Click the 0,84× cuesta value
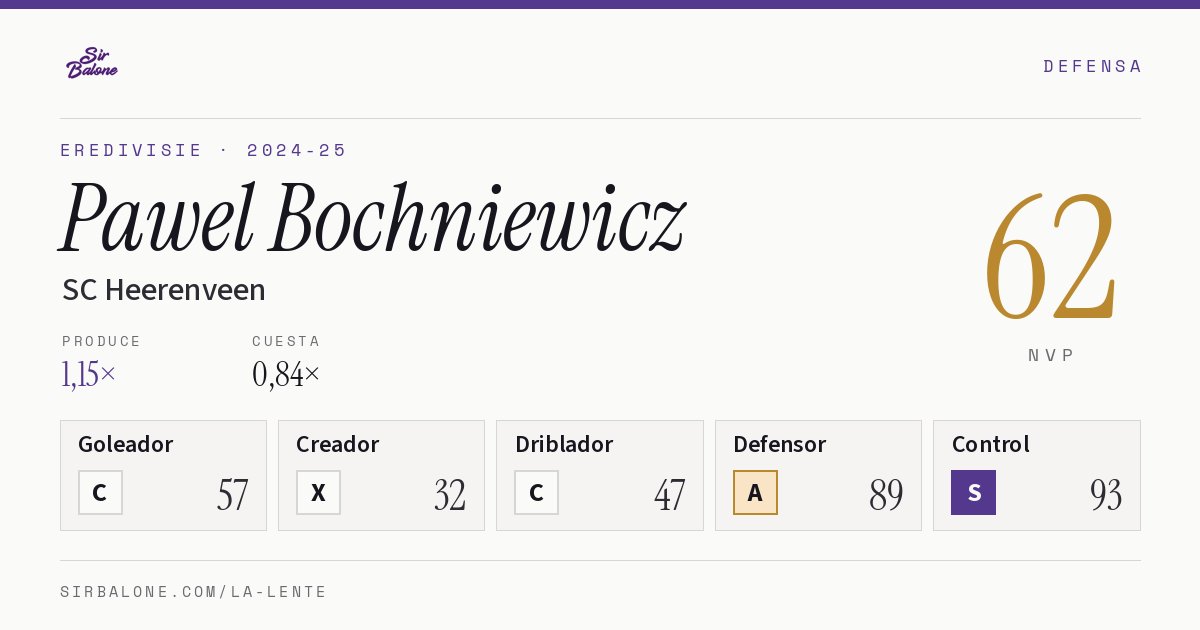 click(286, 374)
